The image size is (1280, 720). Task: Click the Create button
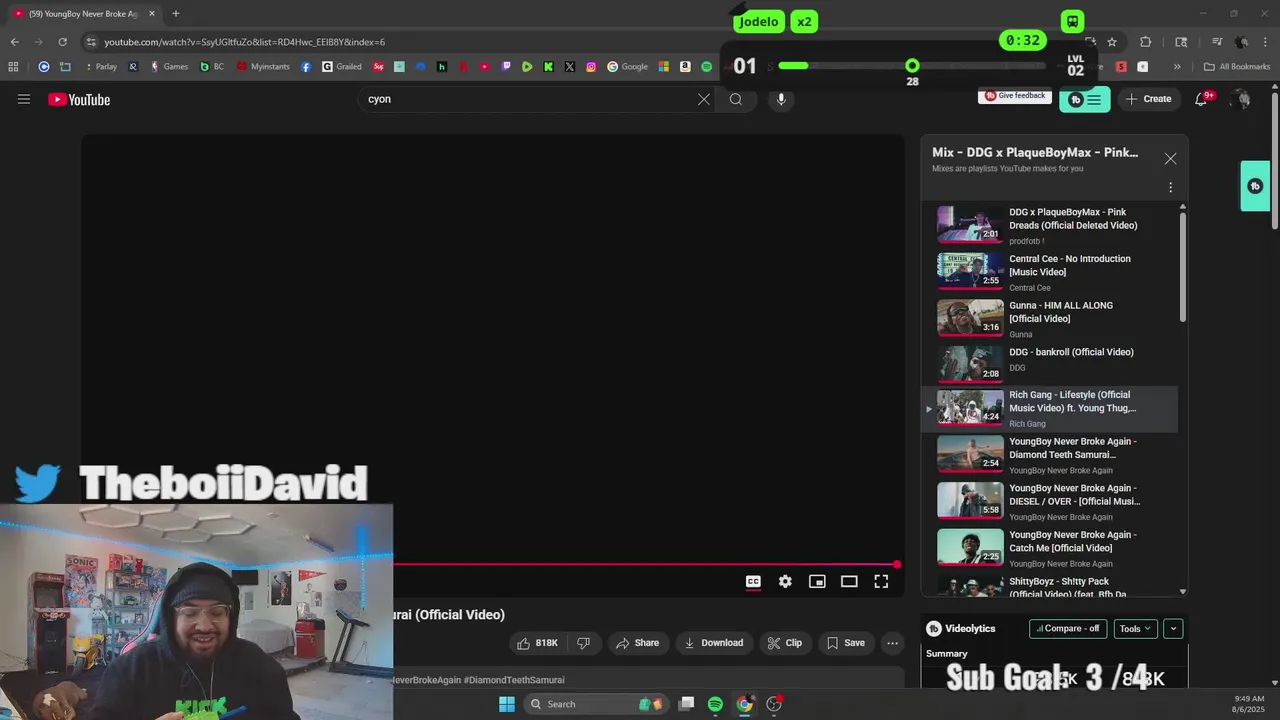[1148, 99]
